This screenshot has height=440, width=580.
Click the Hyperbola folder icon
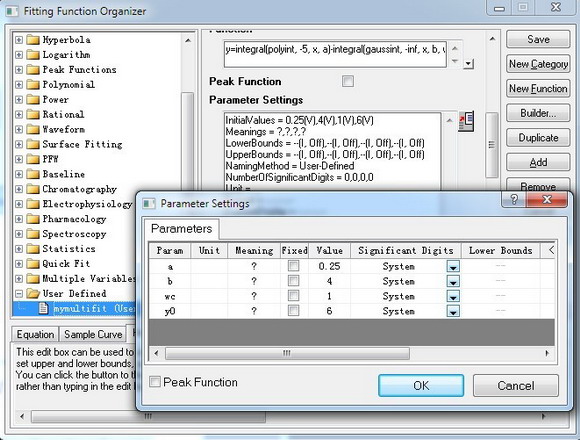33,40
